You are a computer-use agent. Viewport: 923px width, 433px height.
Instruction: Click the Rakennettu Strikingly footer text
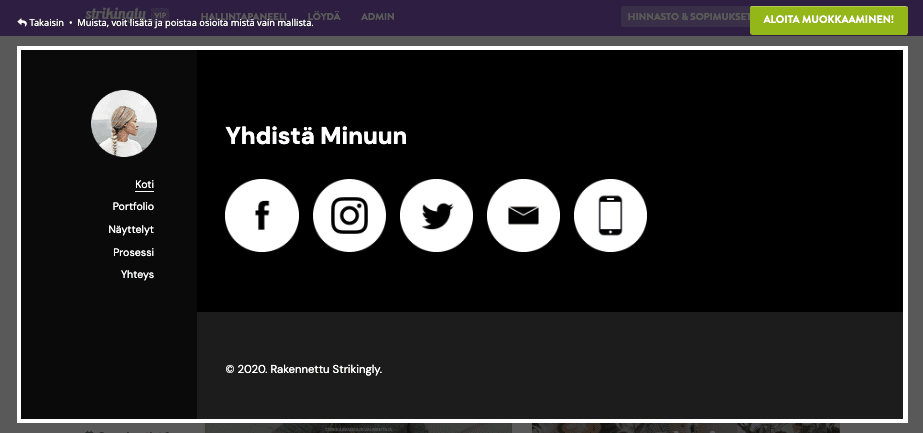pyautogui.click(x=304, y=369)
